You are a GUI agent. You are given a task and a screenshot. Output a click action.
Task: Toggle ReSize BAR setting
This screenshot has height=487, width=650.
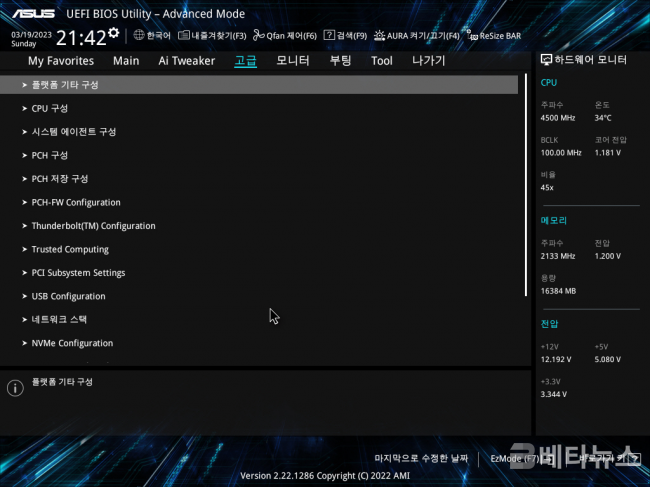coord(500,36)
